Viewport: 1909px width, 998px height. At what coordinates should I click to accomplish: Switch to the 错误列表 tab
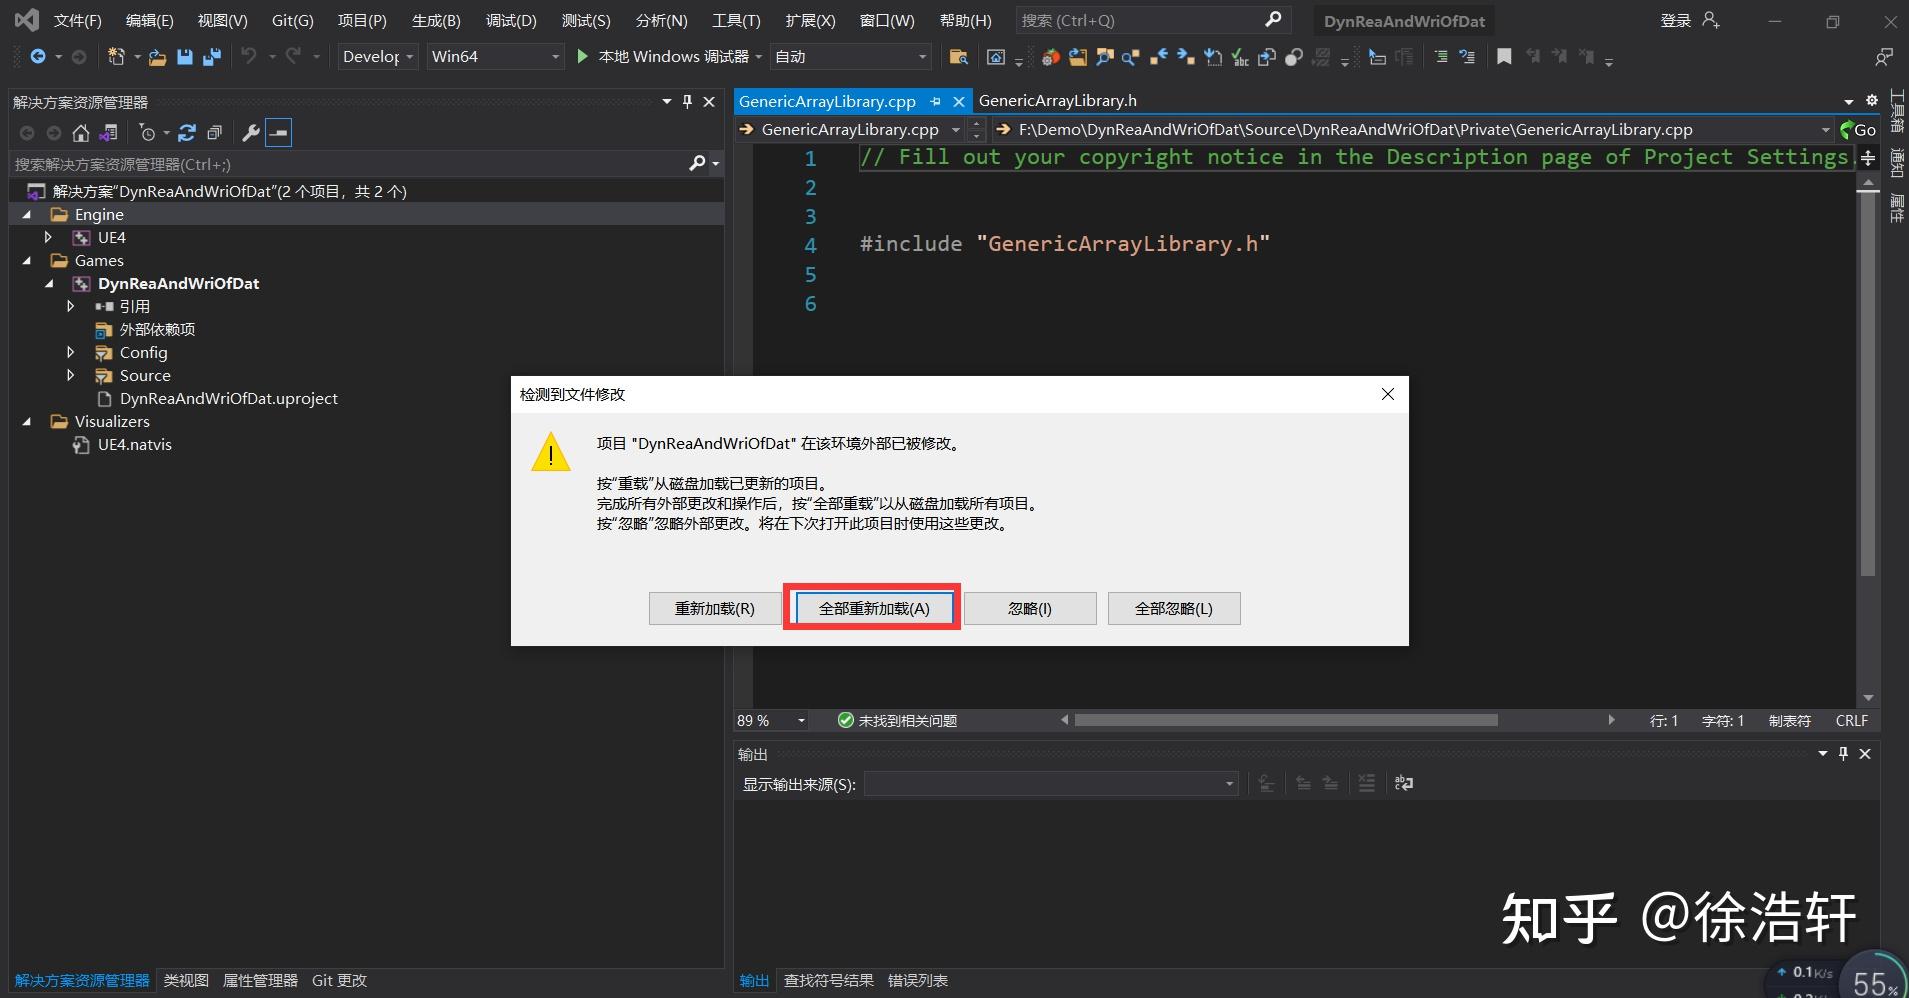click(x=918, y=980)
